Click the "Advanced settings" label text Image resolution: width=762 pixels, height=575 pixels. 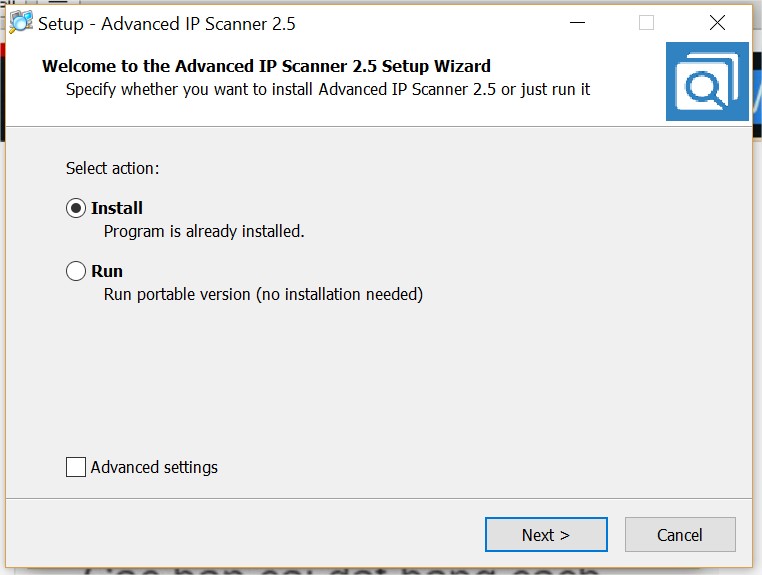pos(154,467)
